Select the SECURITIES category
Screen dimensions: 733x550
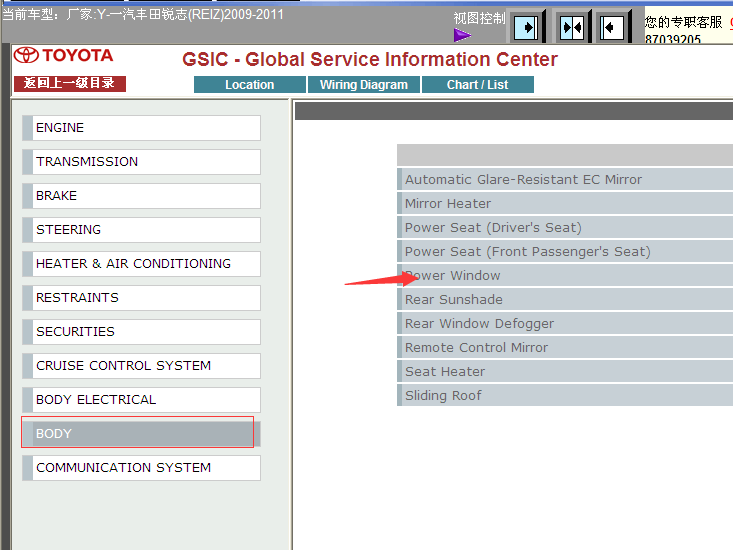(x=142, y=332)
